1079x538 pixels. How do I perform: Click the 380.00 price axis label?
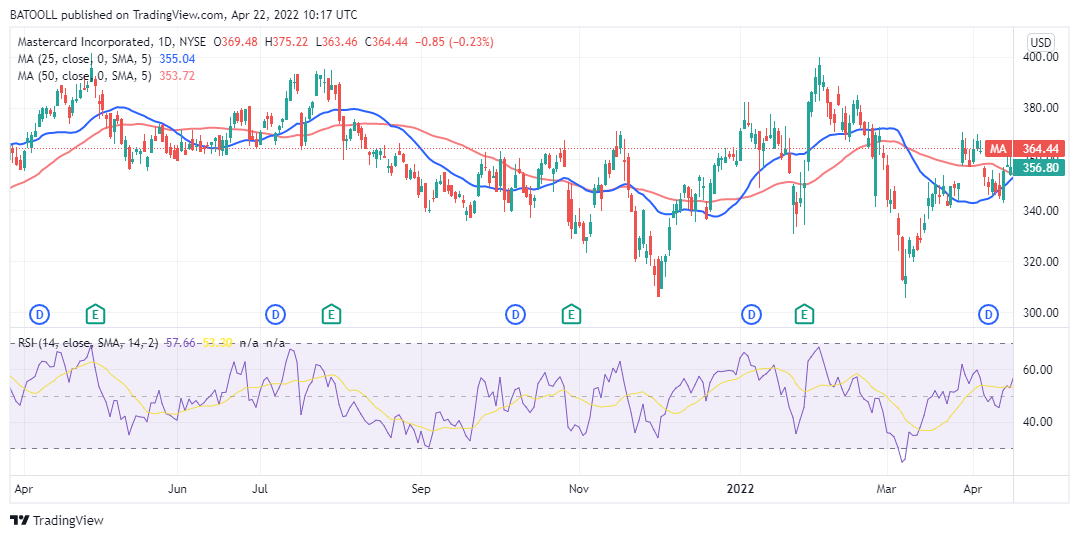(x=1038, y=108)
